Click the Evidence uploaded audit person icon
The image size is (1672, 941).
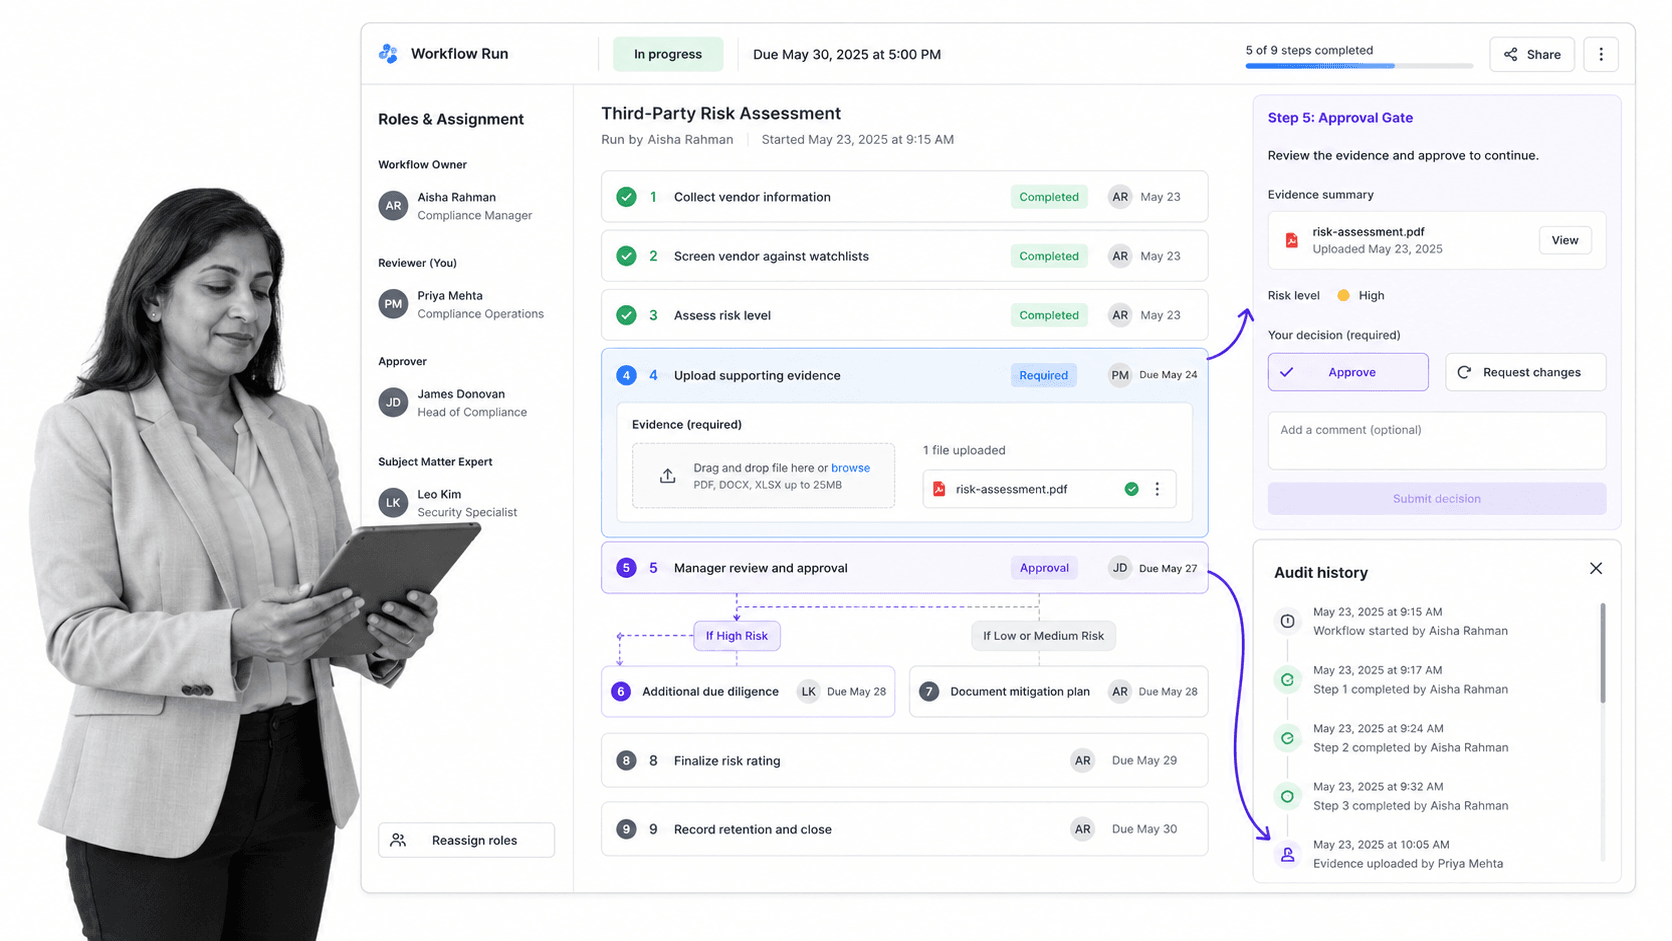tap(1287, 855)
